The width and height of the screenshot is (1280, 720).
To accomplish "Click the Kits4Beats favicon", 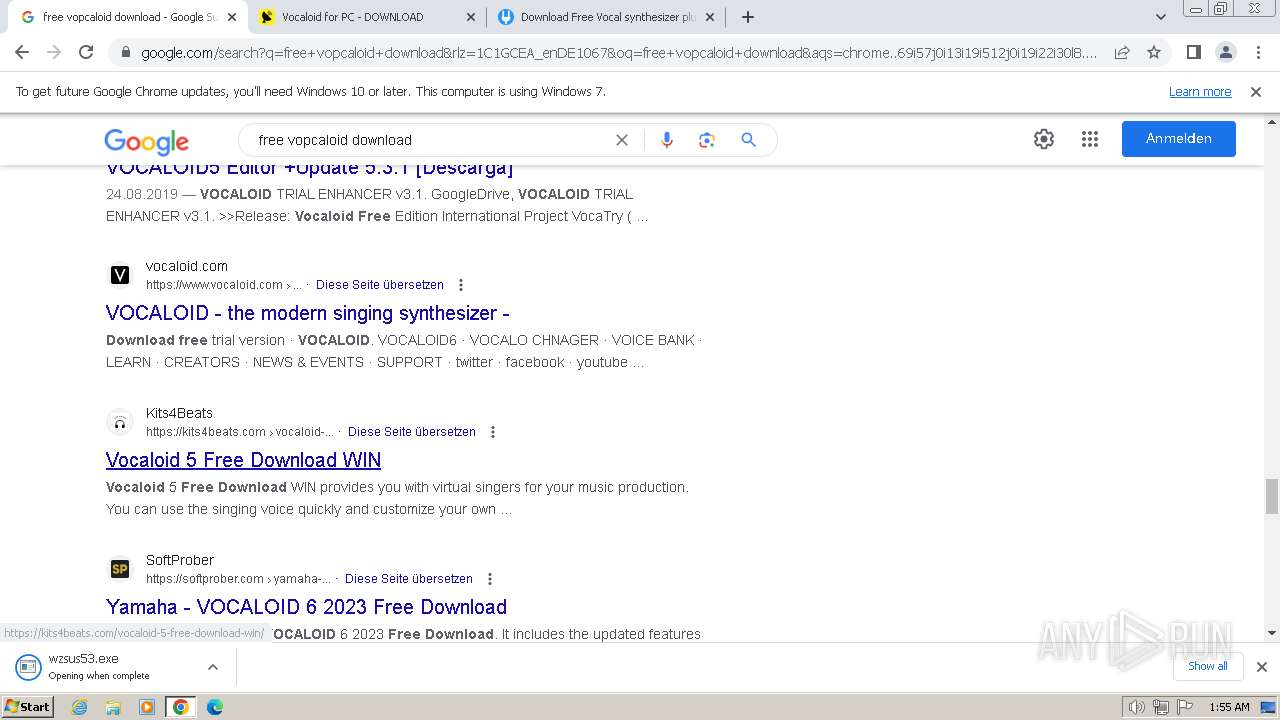I will tap(120, 422).
